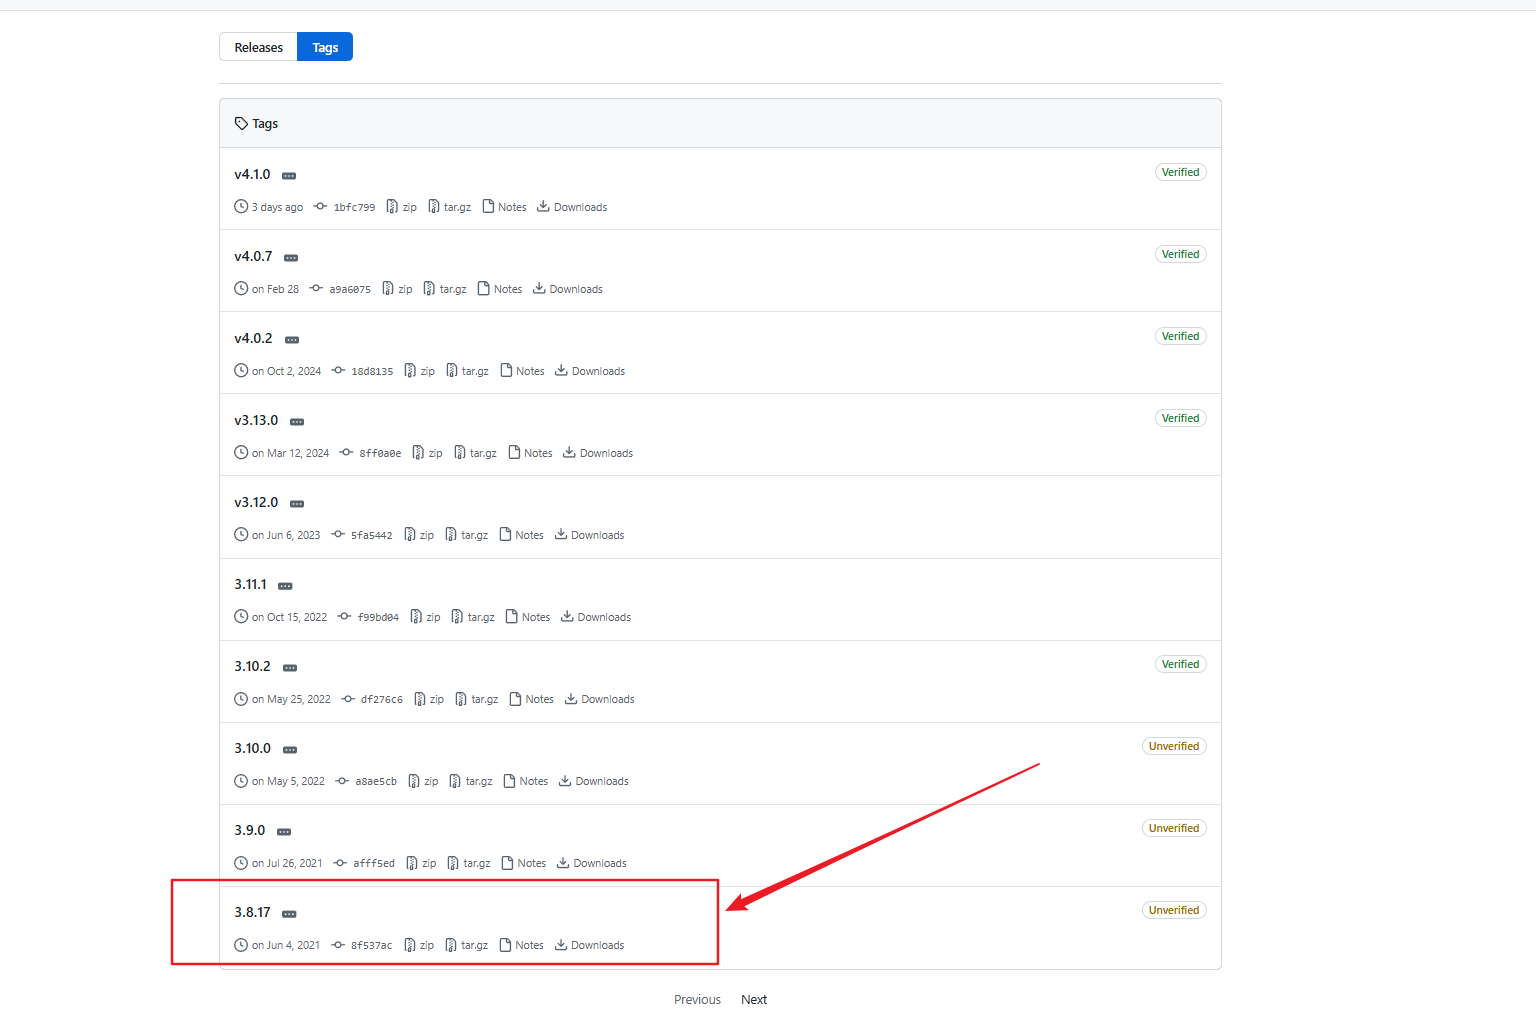This screenshot has width=1536, height=1031.
Task: Expand ellipsis details for v4.0.7 tag
Action: 291,258
